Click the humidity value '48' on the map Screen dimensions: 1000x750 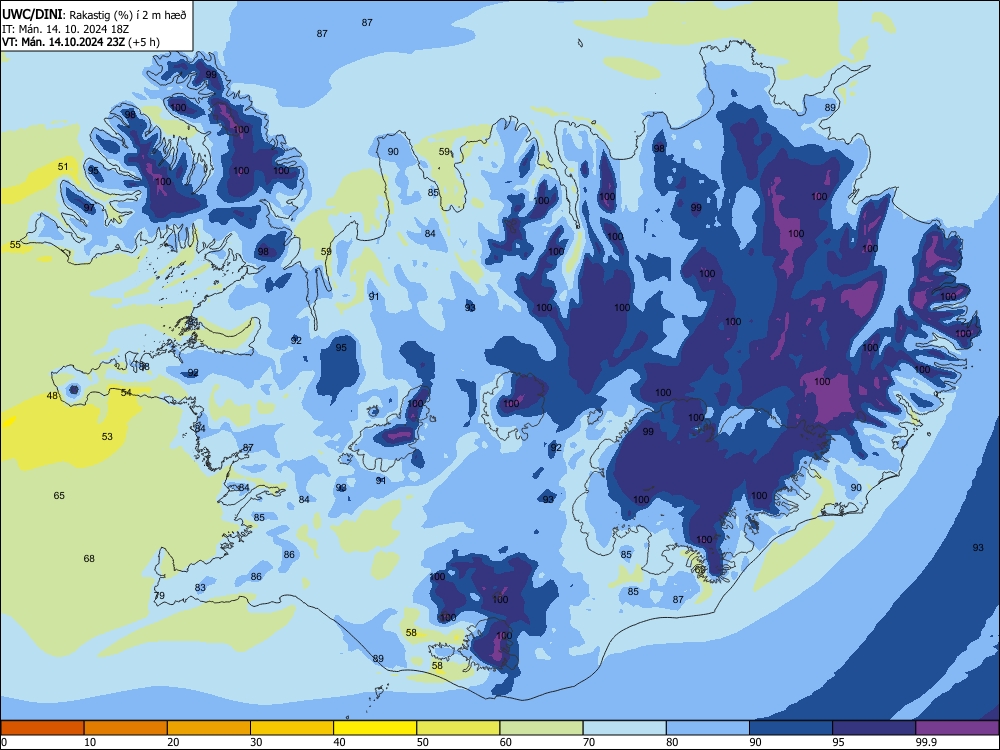(52, 395)
